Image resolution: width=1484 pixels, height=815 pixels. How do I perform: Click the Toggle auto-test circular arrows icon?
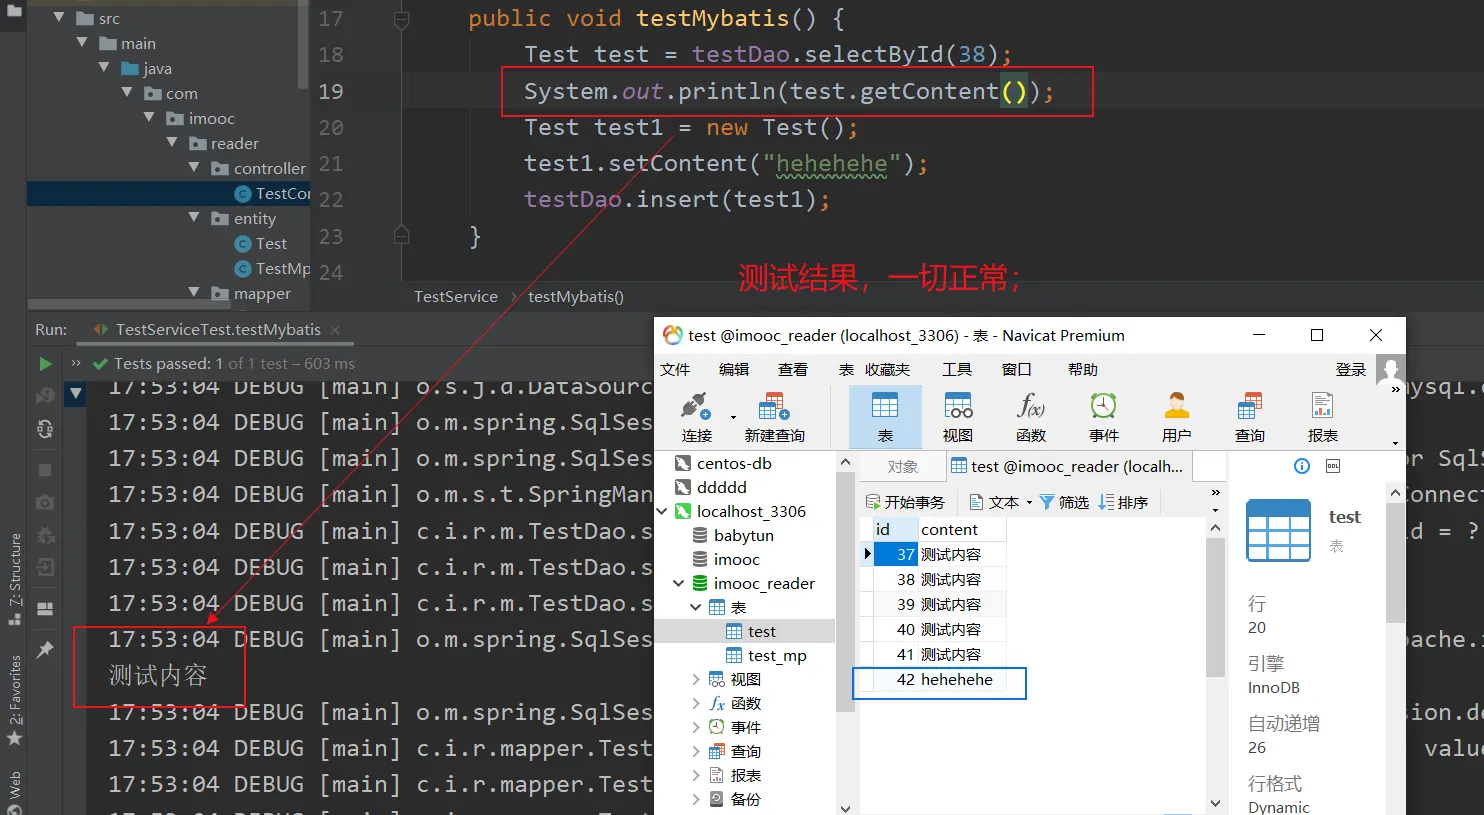[x=45, y=429]
